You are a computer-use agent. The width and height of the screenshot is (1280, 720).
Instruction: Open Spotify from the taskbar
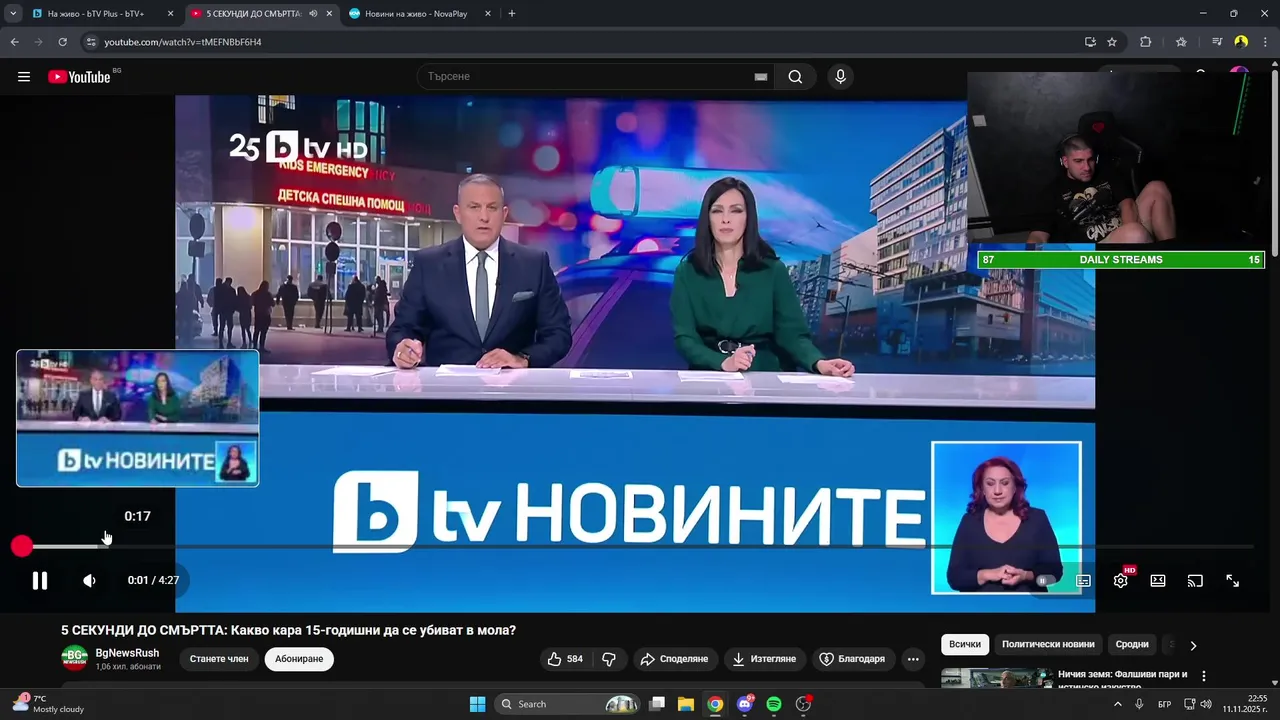point(774,704)
